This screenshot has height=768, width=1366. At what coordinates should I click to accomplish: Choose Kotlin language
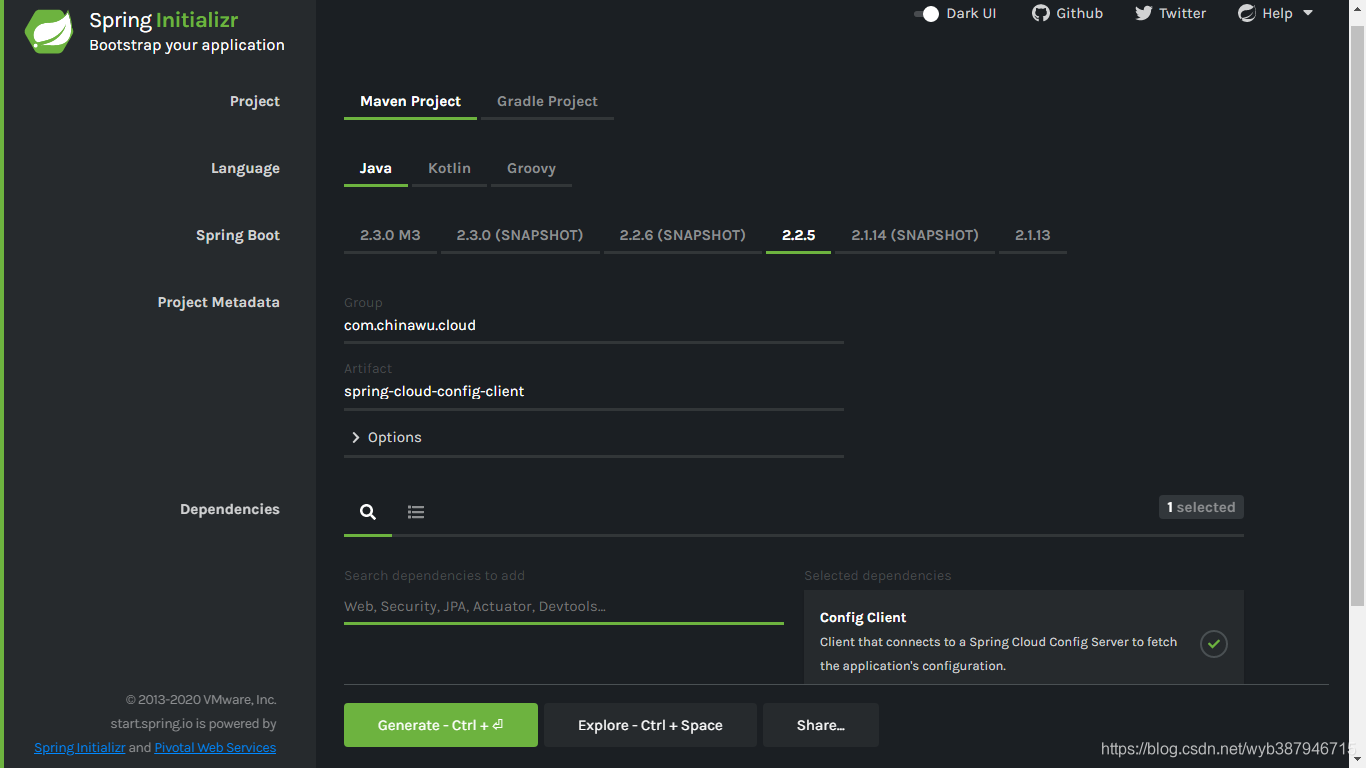[x=449, y=168]
